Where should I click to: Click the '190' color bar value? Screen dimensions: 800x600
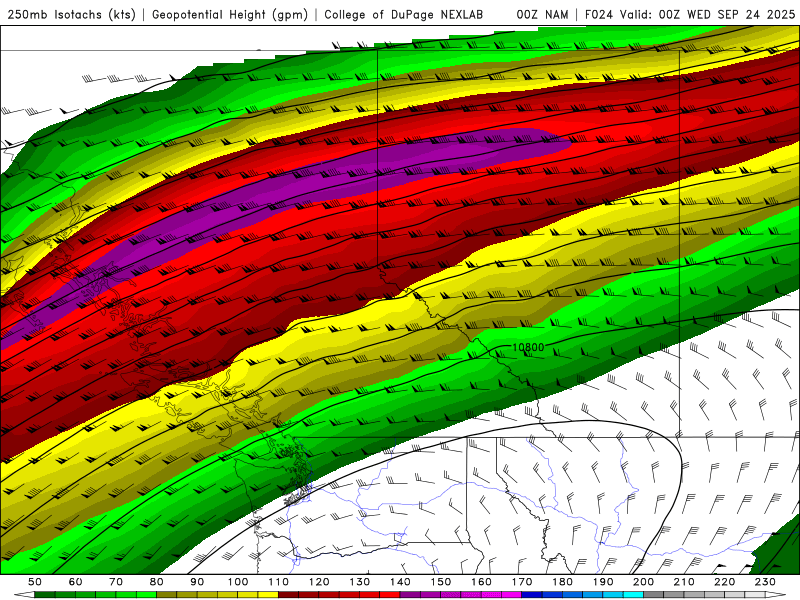tap(603, 582)
